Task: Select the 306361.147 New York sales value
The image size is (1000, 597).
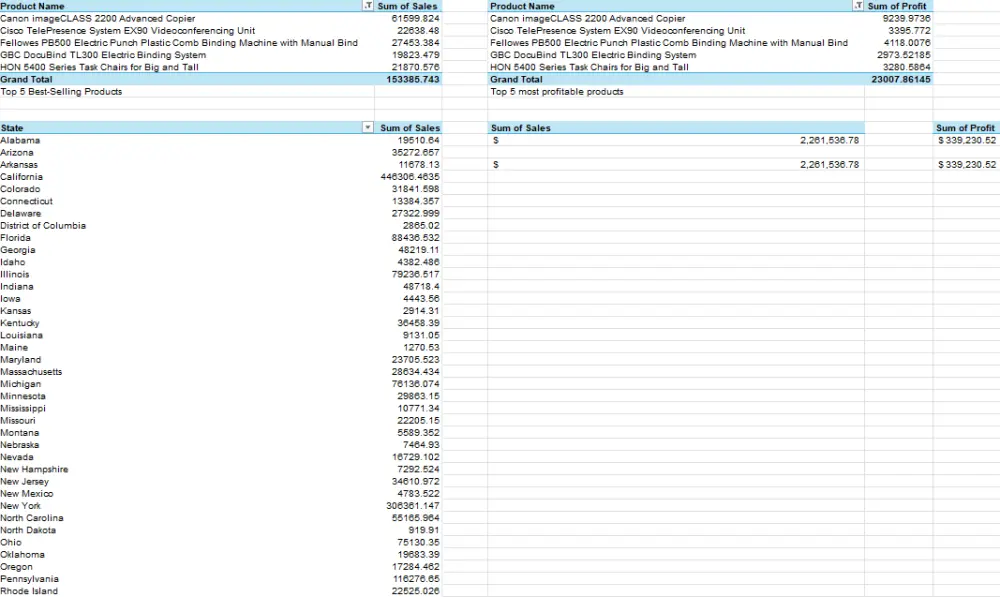Action: pos(413,505)
